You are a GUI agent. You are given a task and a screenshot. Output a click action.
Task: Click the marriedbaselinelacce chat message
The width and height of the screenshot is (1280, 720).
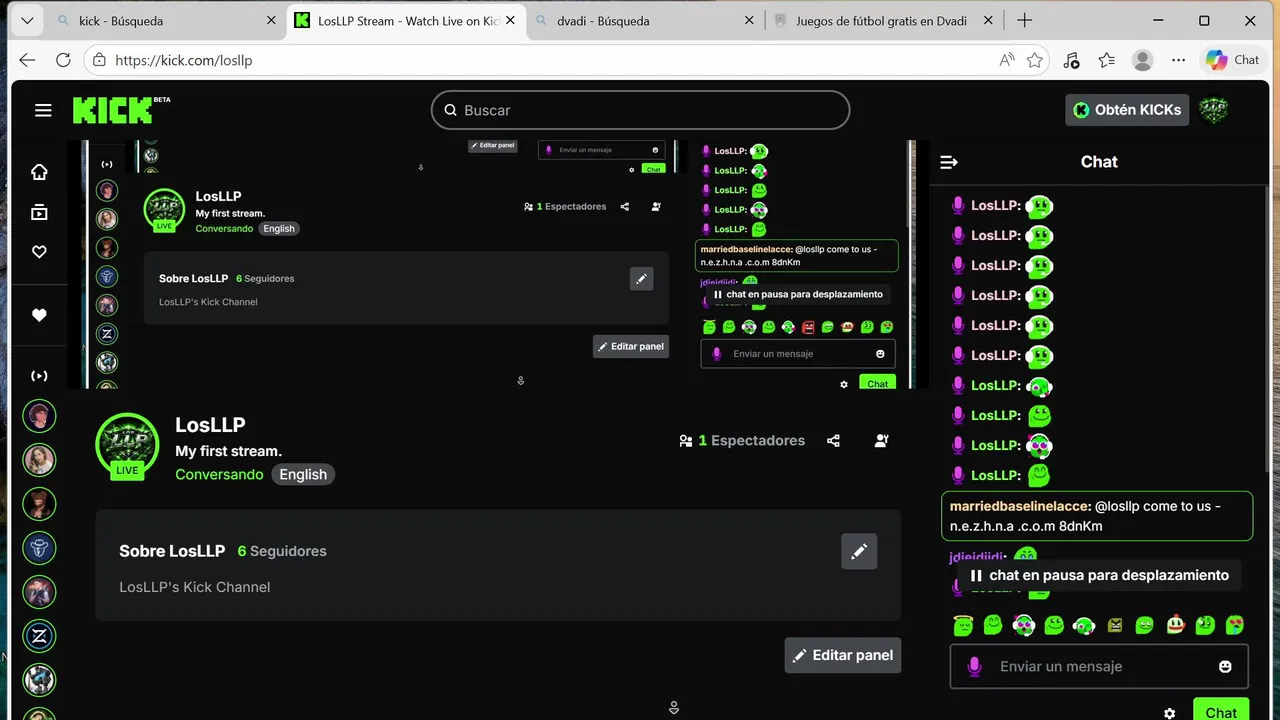coord(1097,516)
